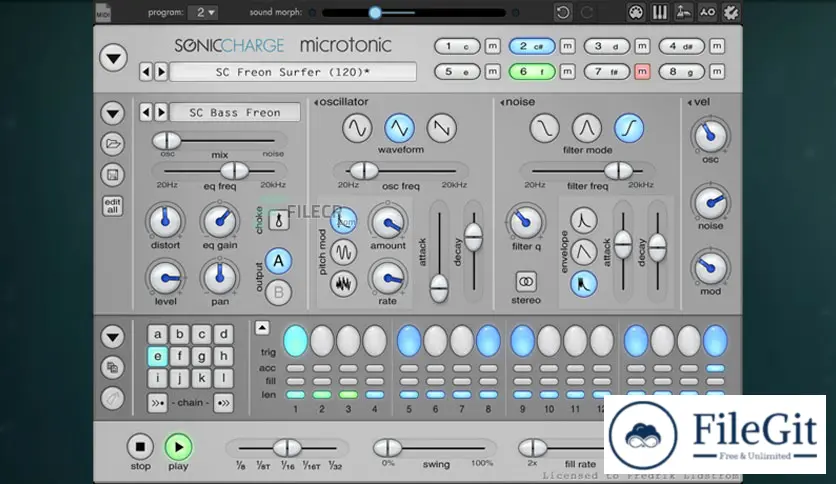Go to previous drum patch before SC Bass Freon
The image size is (836, 484).
tap(146, 112)
